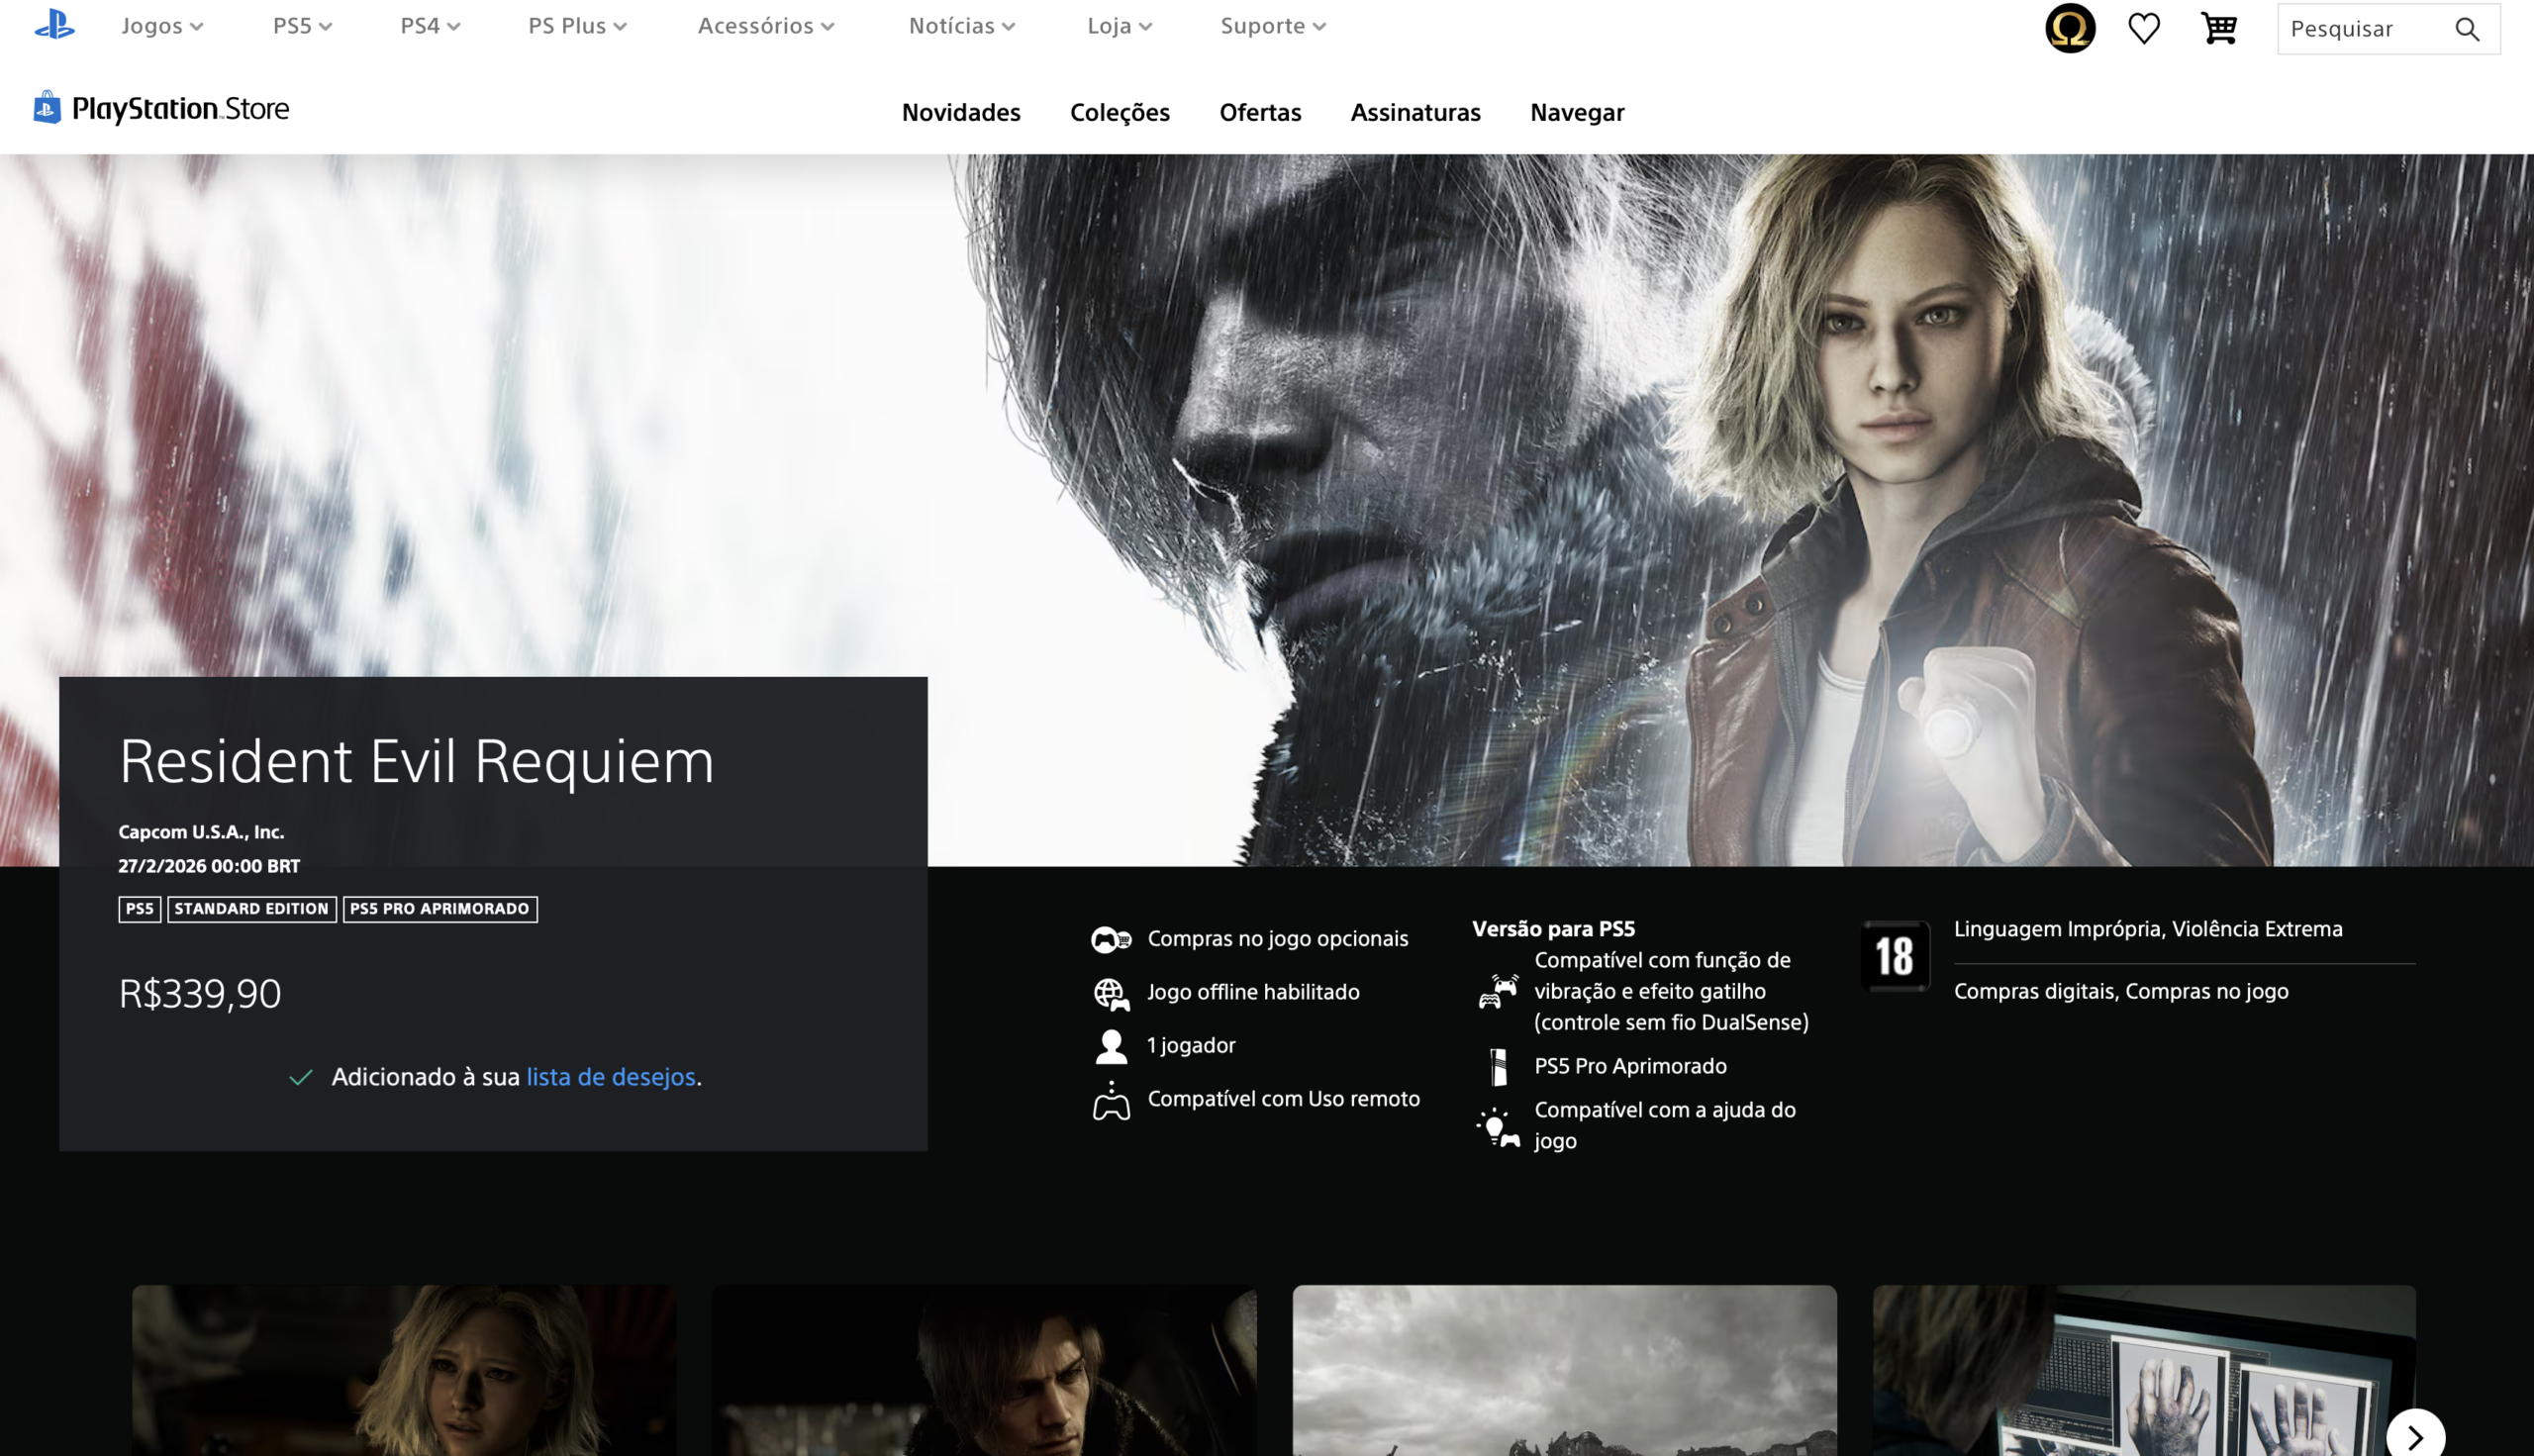This screenshot has width=2534, height=1456.
Task: Open the Coleções store section
Action: 1120,113
